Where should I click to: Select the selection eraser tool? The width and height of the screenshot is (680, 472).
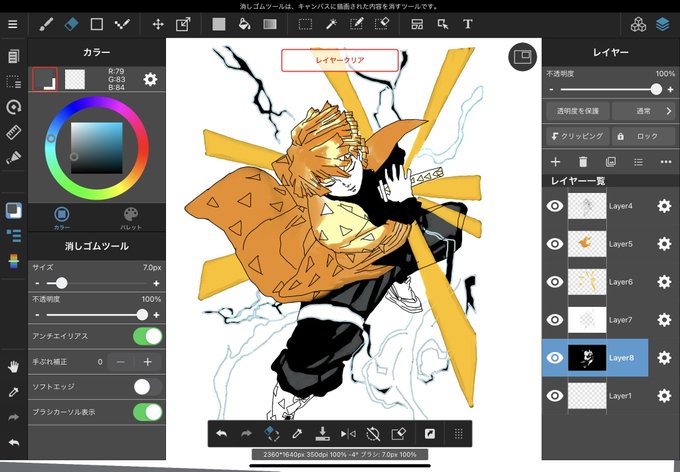[x=382, y=24]
